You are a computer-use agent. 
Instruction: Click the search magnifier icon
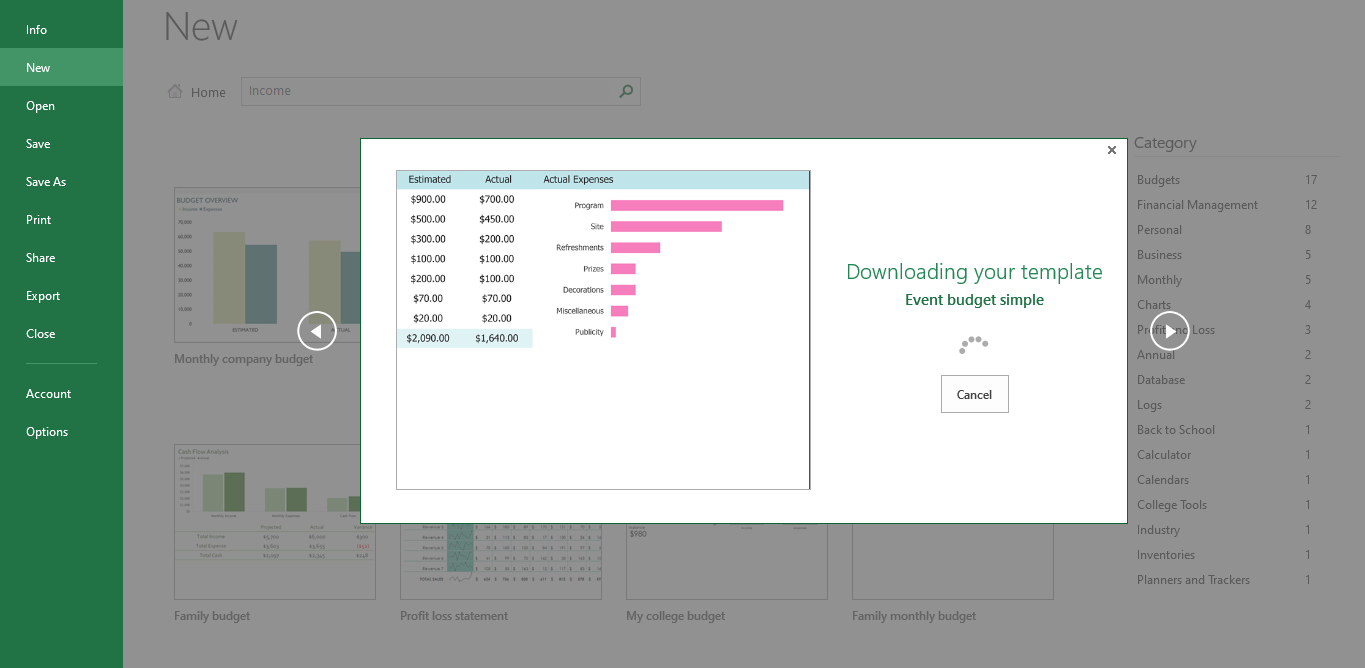[626, 91]
